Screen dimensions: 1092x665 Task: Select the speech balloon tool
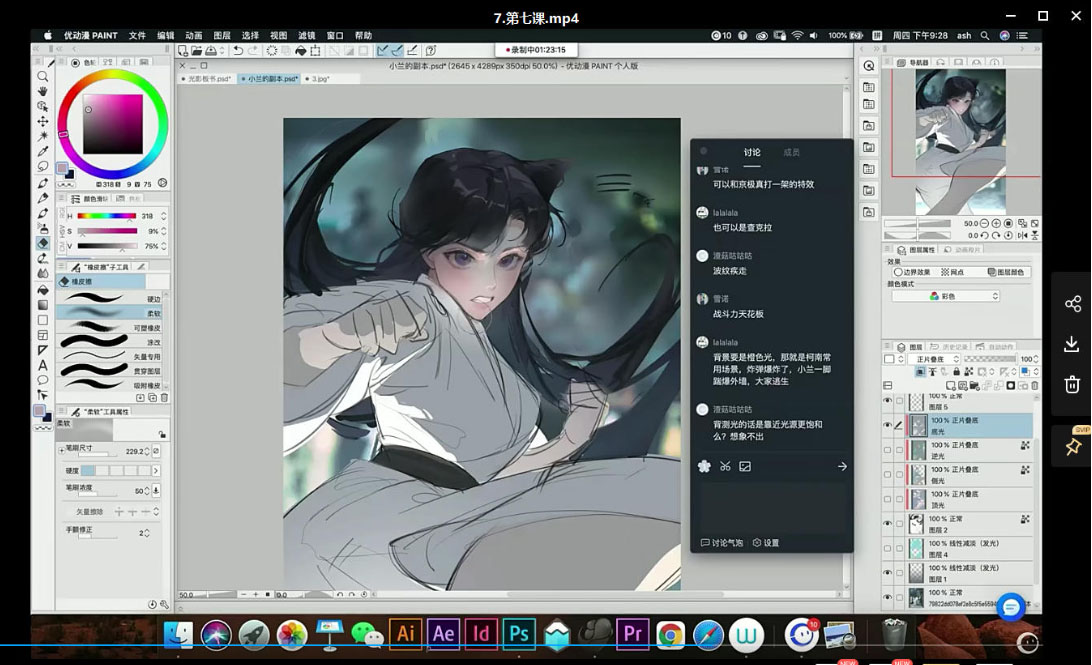pyautogui.click(x=42, y=380)
